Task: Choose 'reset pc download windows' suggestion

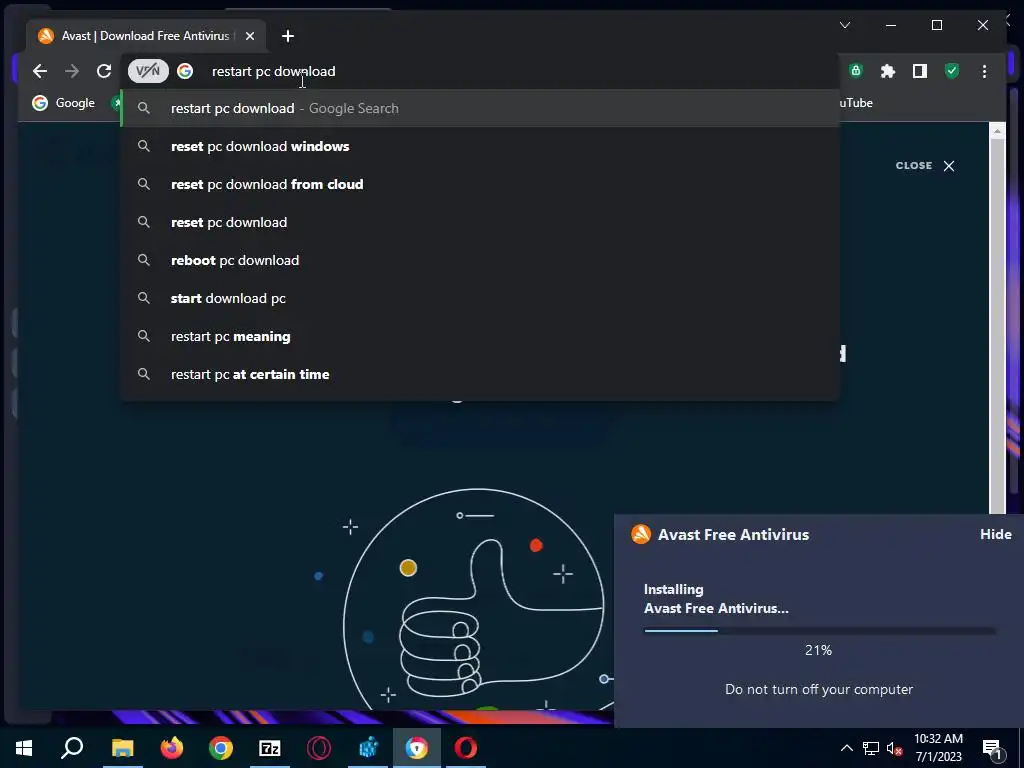Action: coord(480,146)
